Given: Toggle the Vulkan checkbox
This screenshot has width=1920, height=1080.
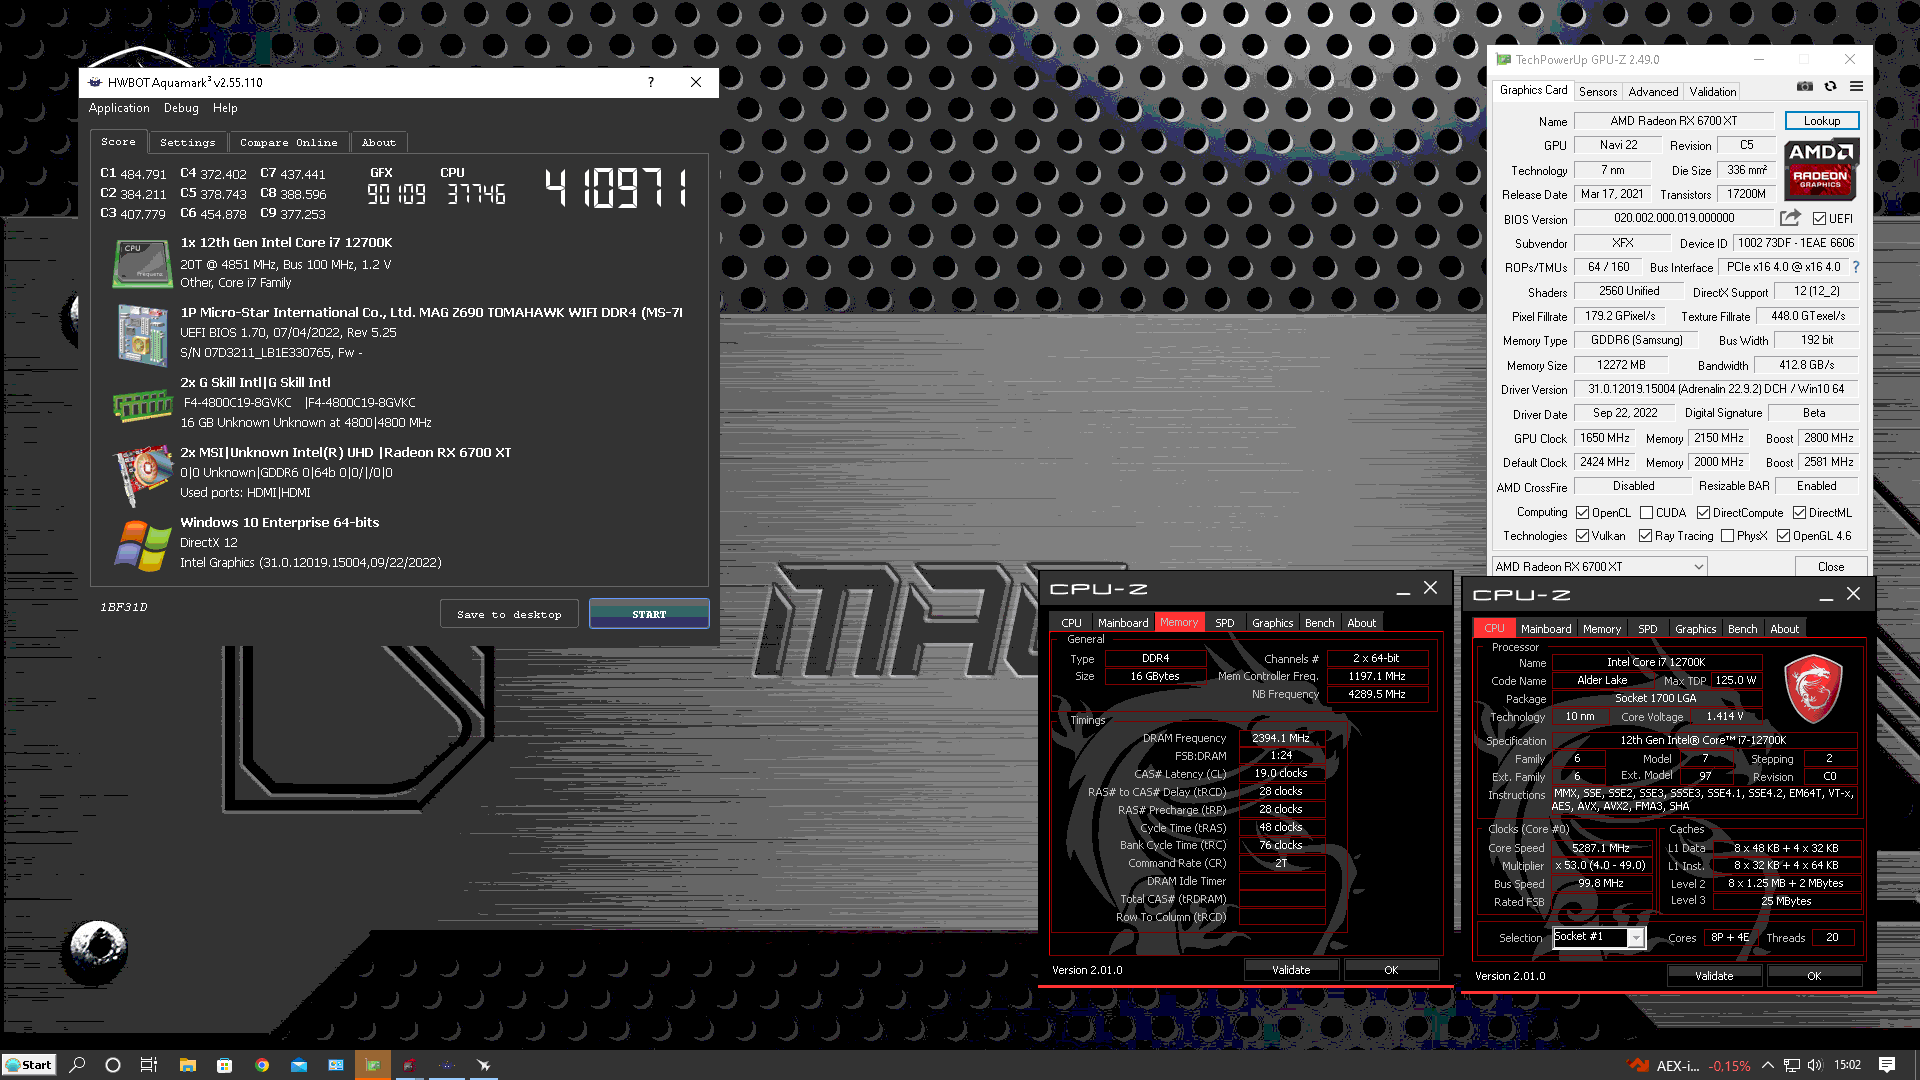Looking at the screenshot, I should click(x=1582, y=536).
